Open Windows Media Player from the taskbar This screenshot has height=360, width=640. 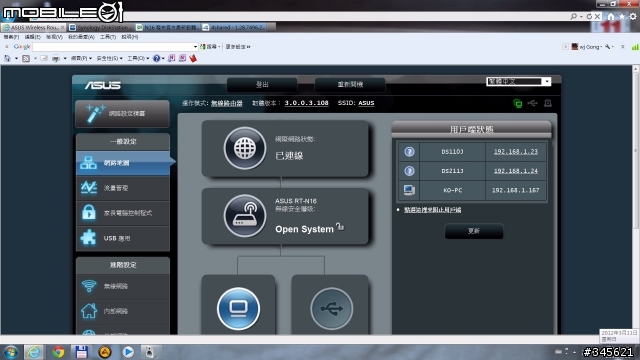[x=128, y=352]
